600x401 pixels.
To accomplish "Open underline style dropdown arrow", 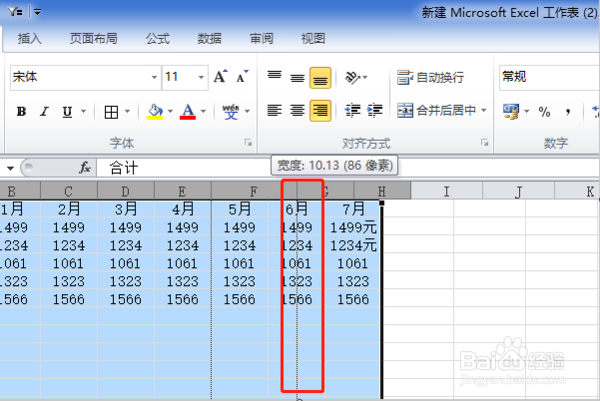I will click(83, 112).
